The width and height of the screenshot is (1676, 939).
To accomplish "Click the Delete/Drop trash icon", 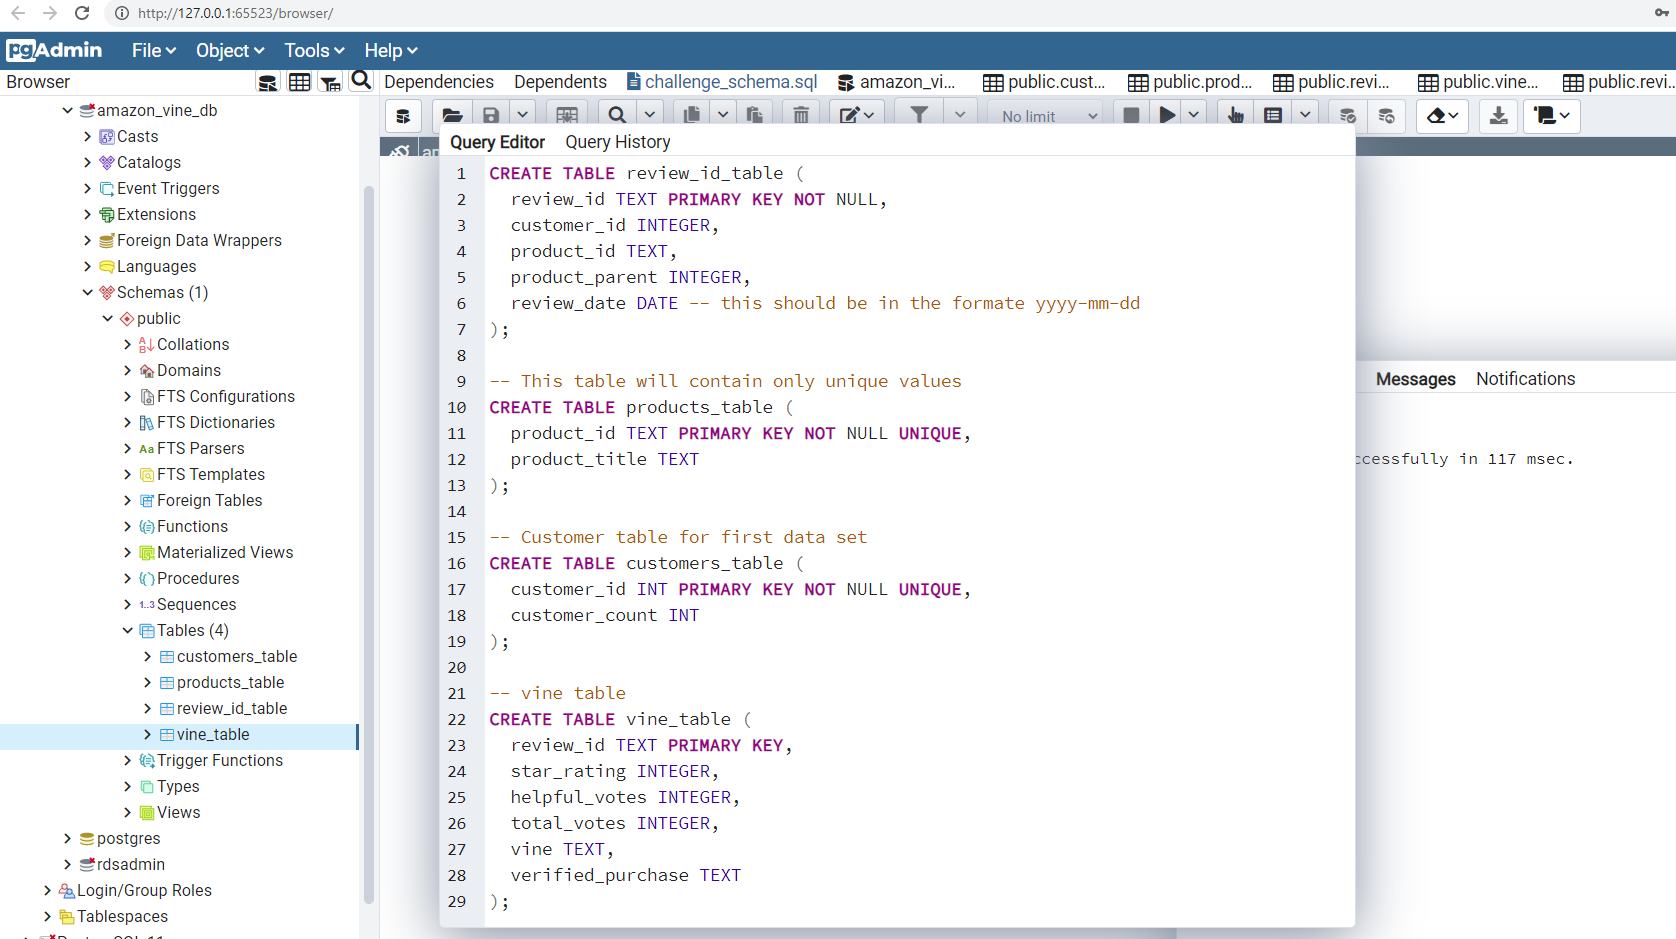I will tap(800, 114).
